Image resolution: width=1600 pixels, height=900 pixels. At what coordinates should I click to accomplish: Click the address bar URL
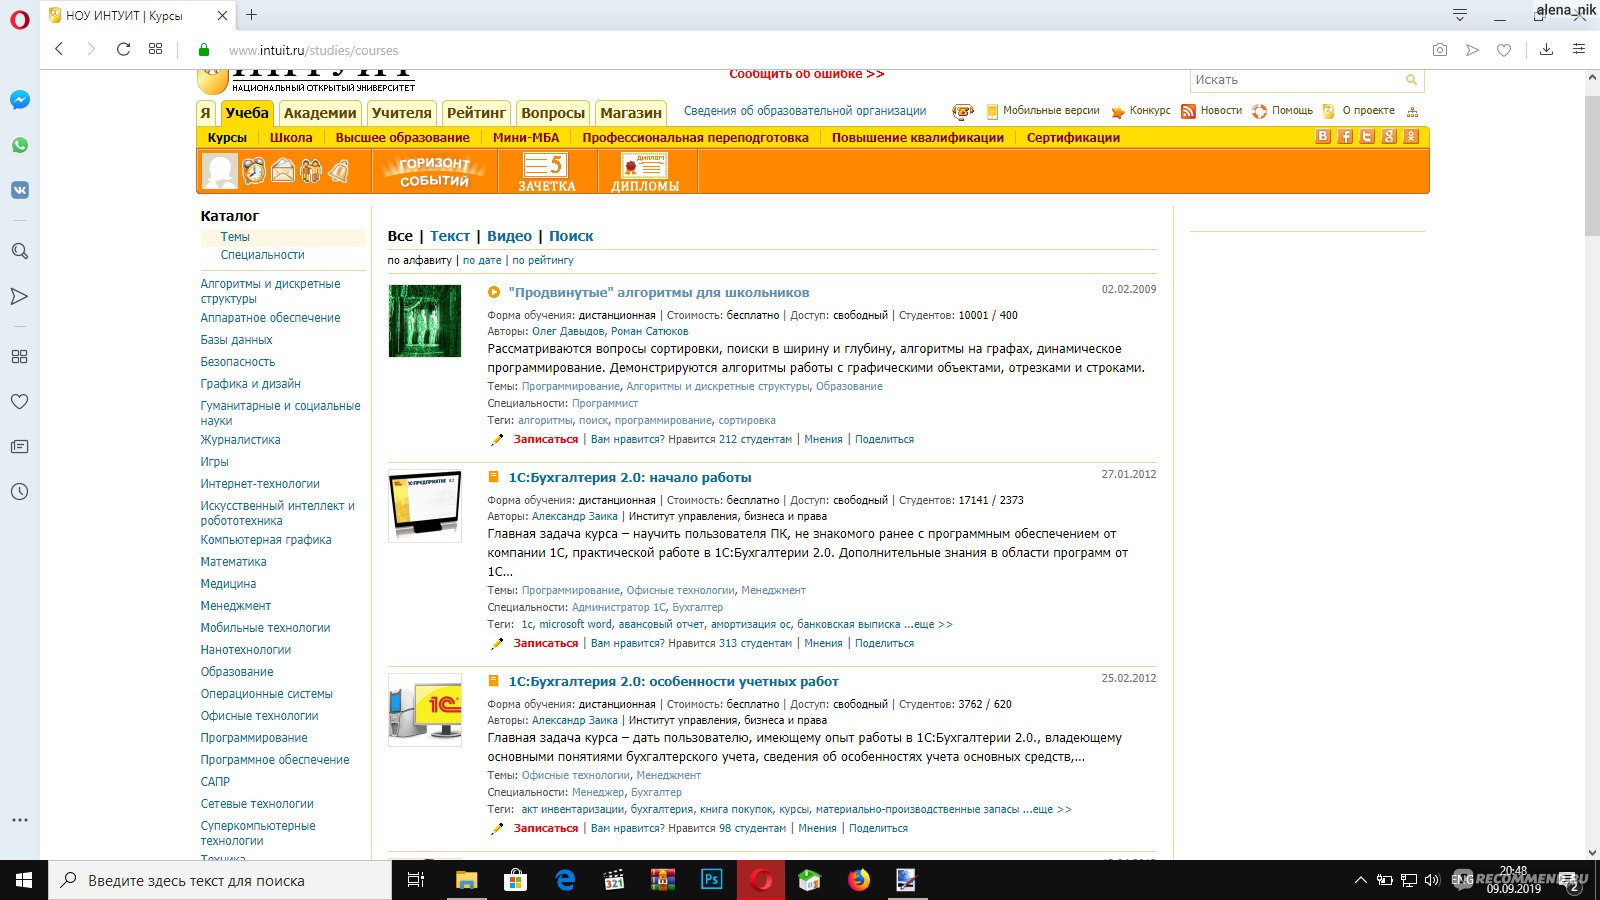(x=313, y=50)
